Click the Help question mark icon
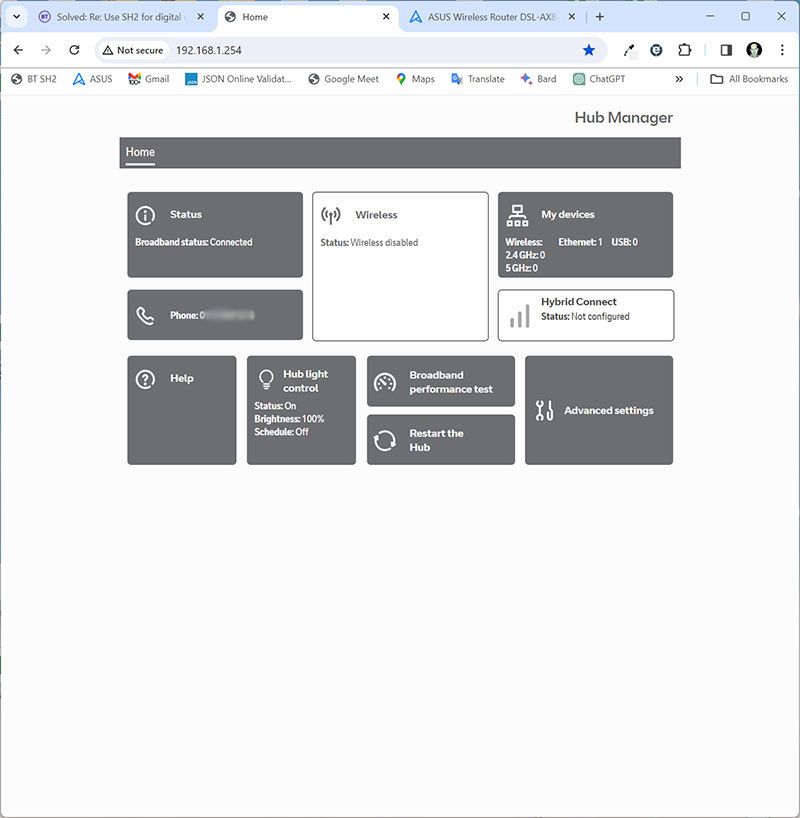The width and height of the screenshot is (800, 818). [146, 379]
